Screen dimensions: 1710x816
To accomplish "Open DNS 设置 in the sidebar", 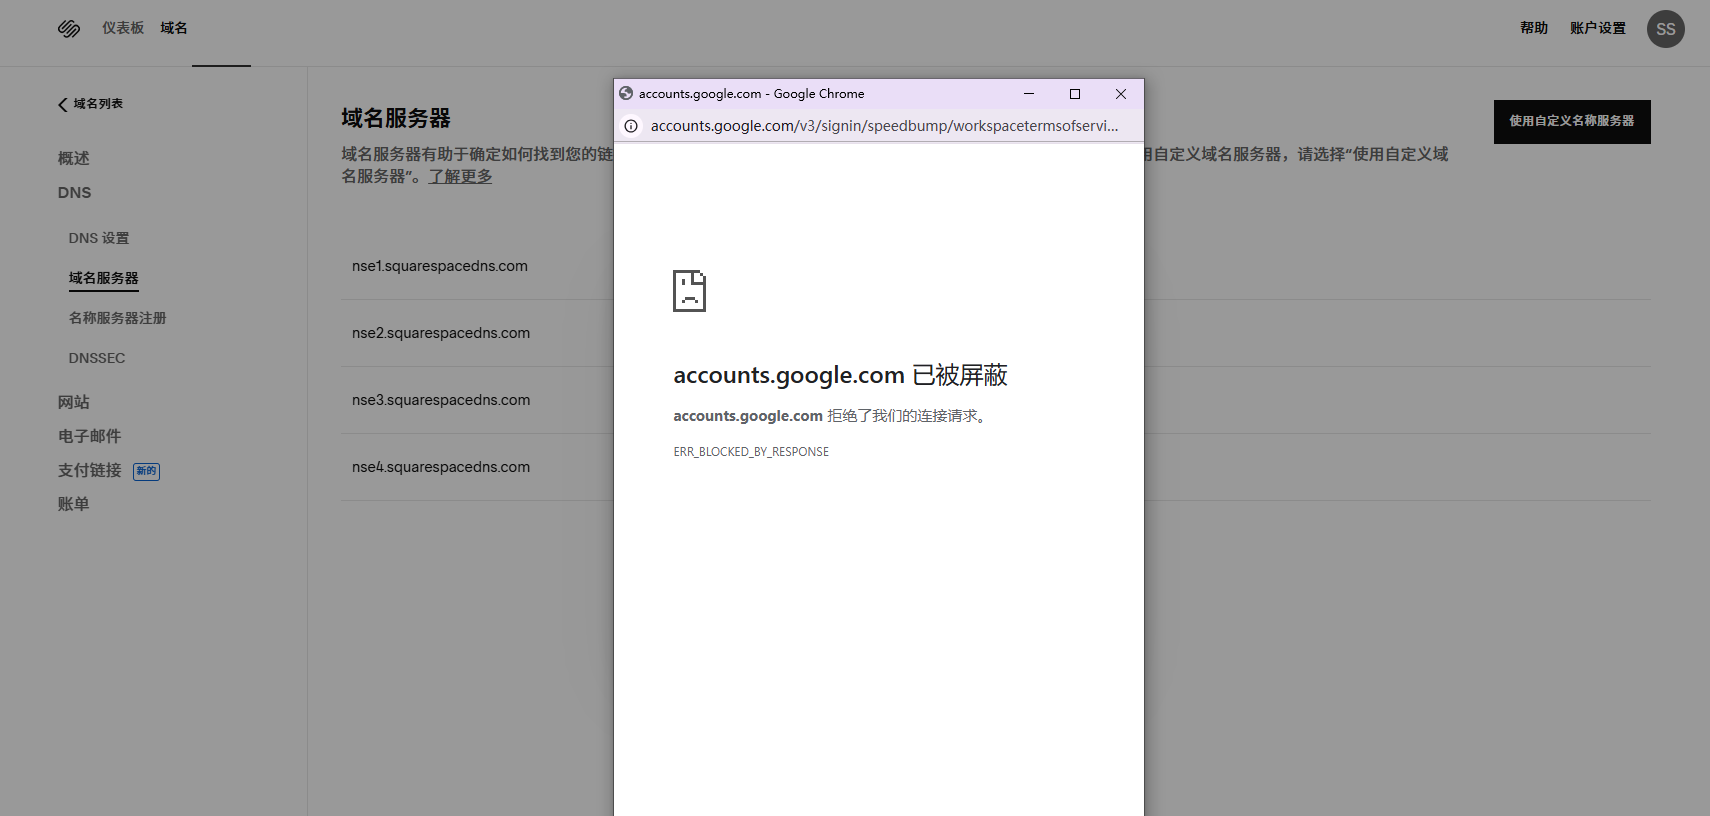I will [x=99, y=238].
